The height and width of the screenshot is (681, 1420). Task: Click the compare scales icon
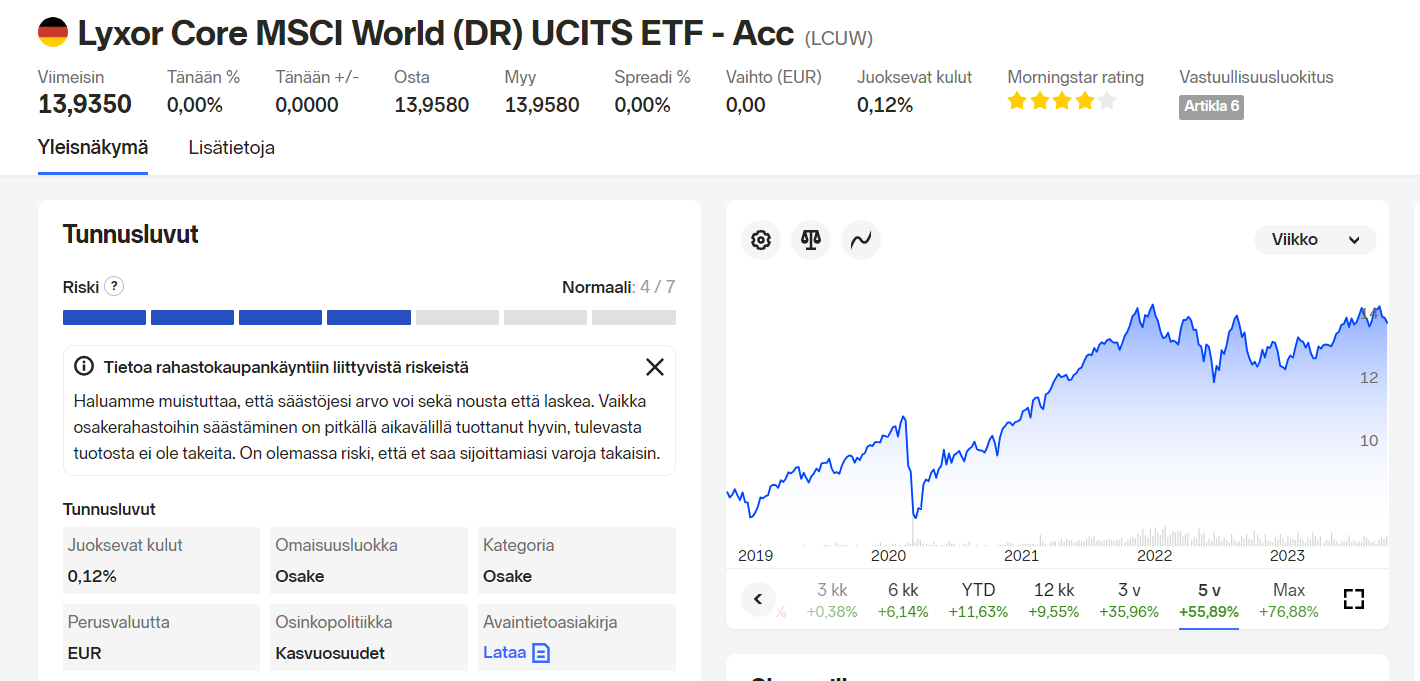click(811, 240)
